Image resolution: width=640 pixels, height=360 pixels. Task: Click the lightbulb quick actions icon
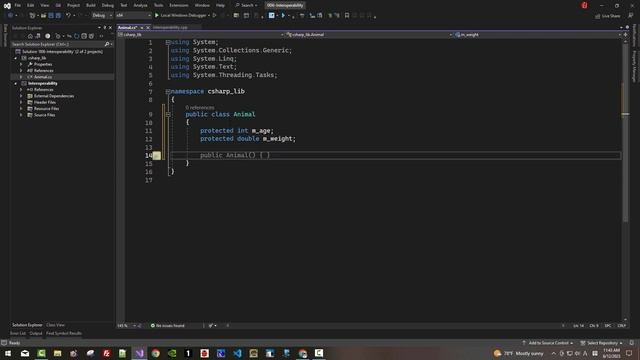(157, 156)
